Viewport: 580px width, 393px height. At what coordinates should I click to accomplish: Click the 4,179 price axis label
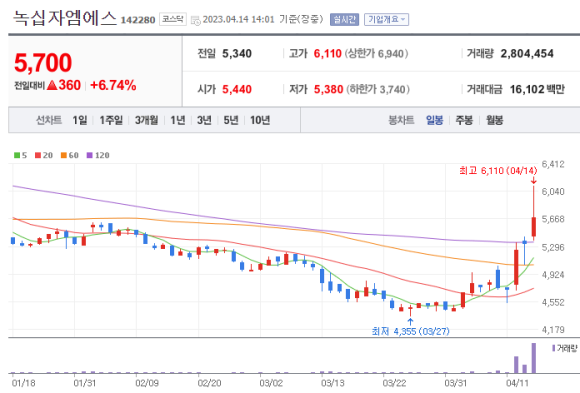click(553, 330)
